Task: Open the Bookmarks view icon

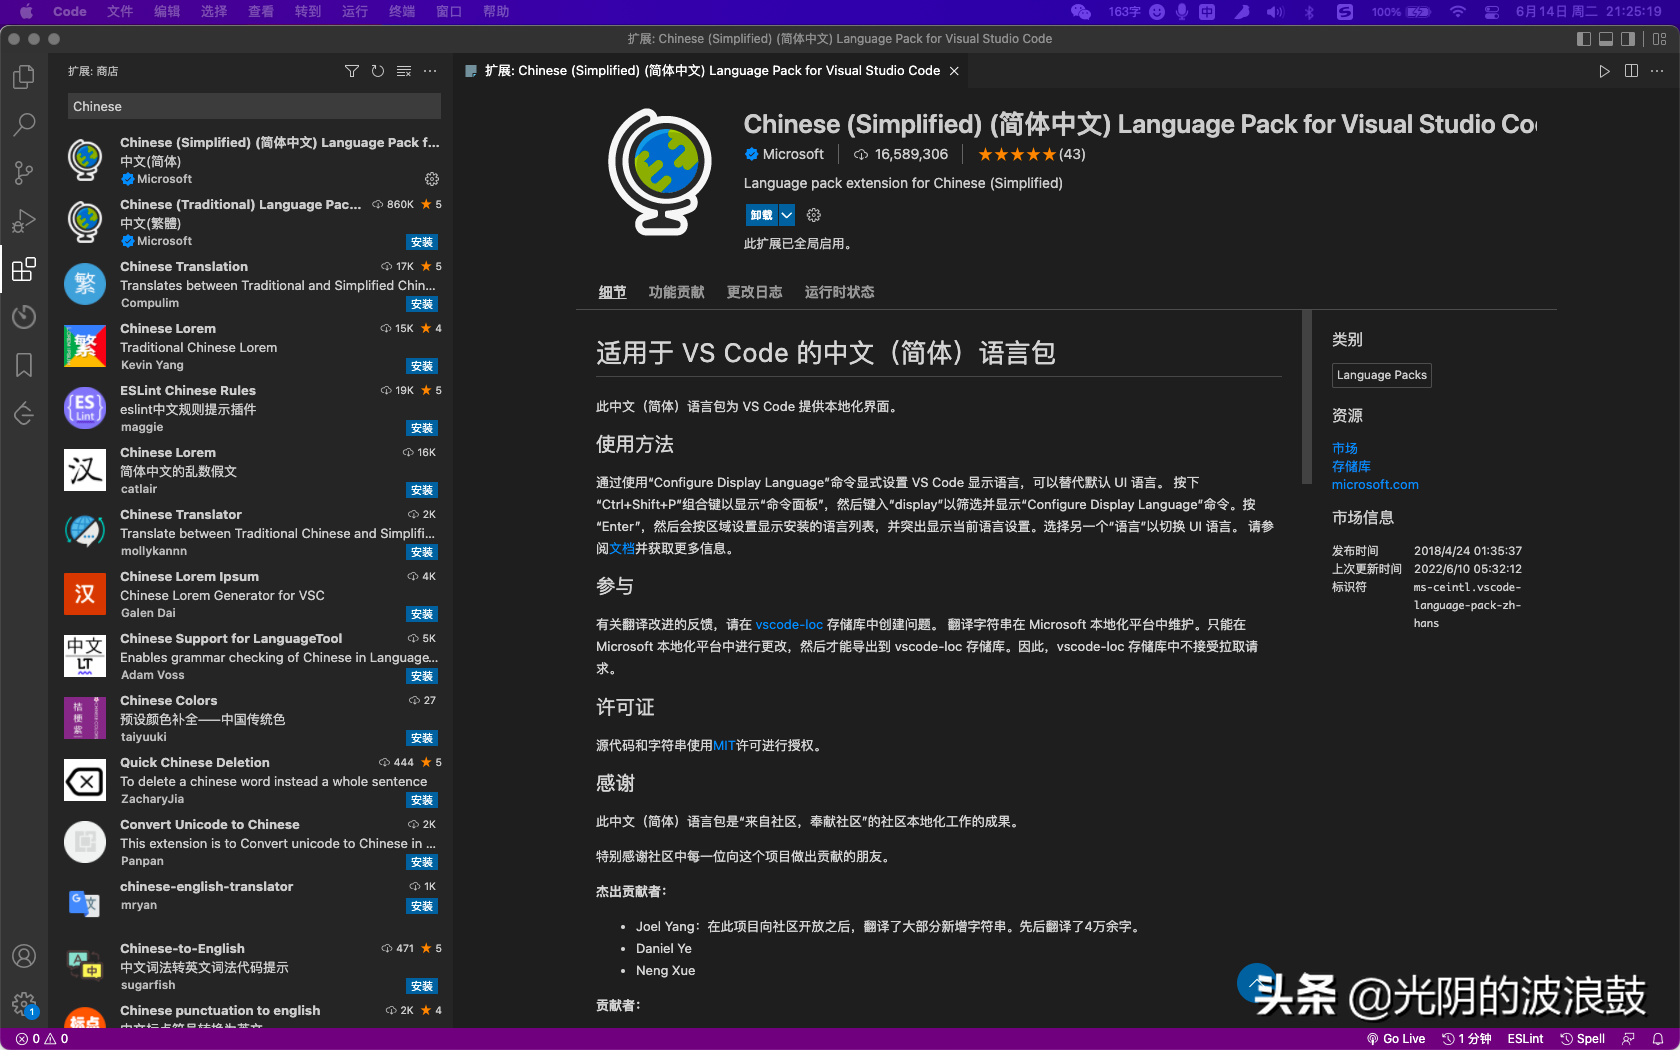Action: point(24,365)
